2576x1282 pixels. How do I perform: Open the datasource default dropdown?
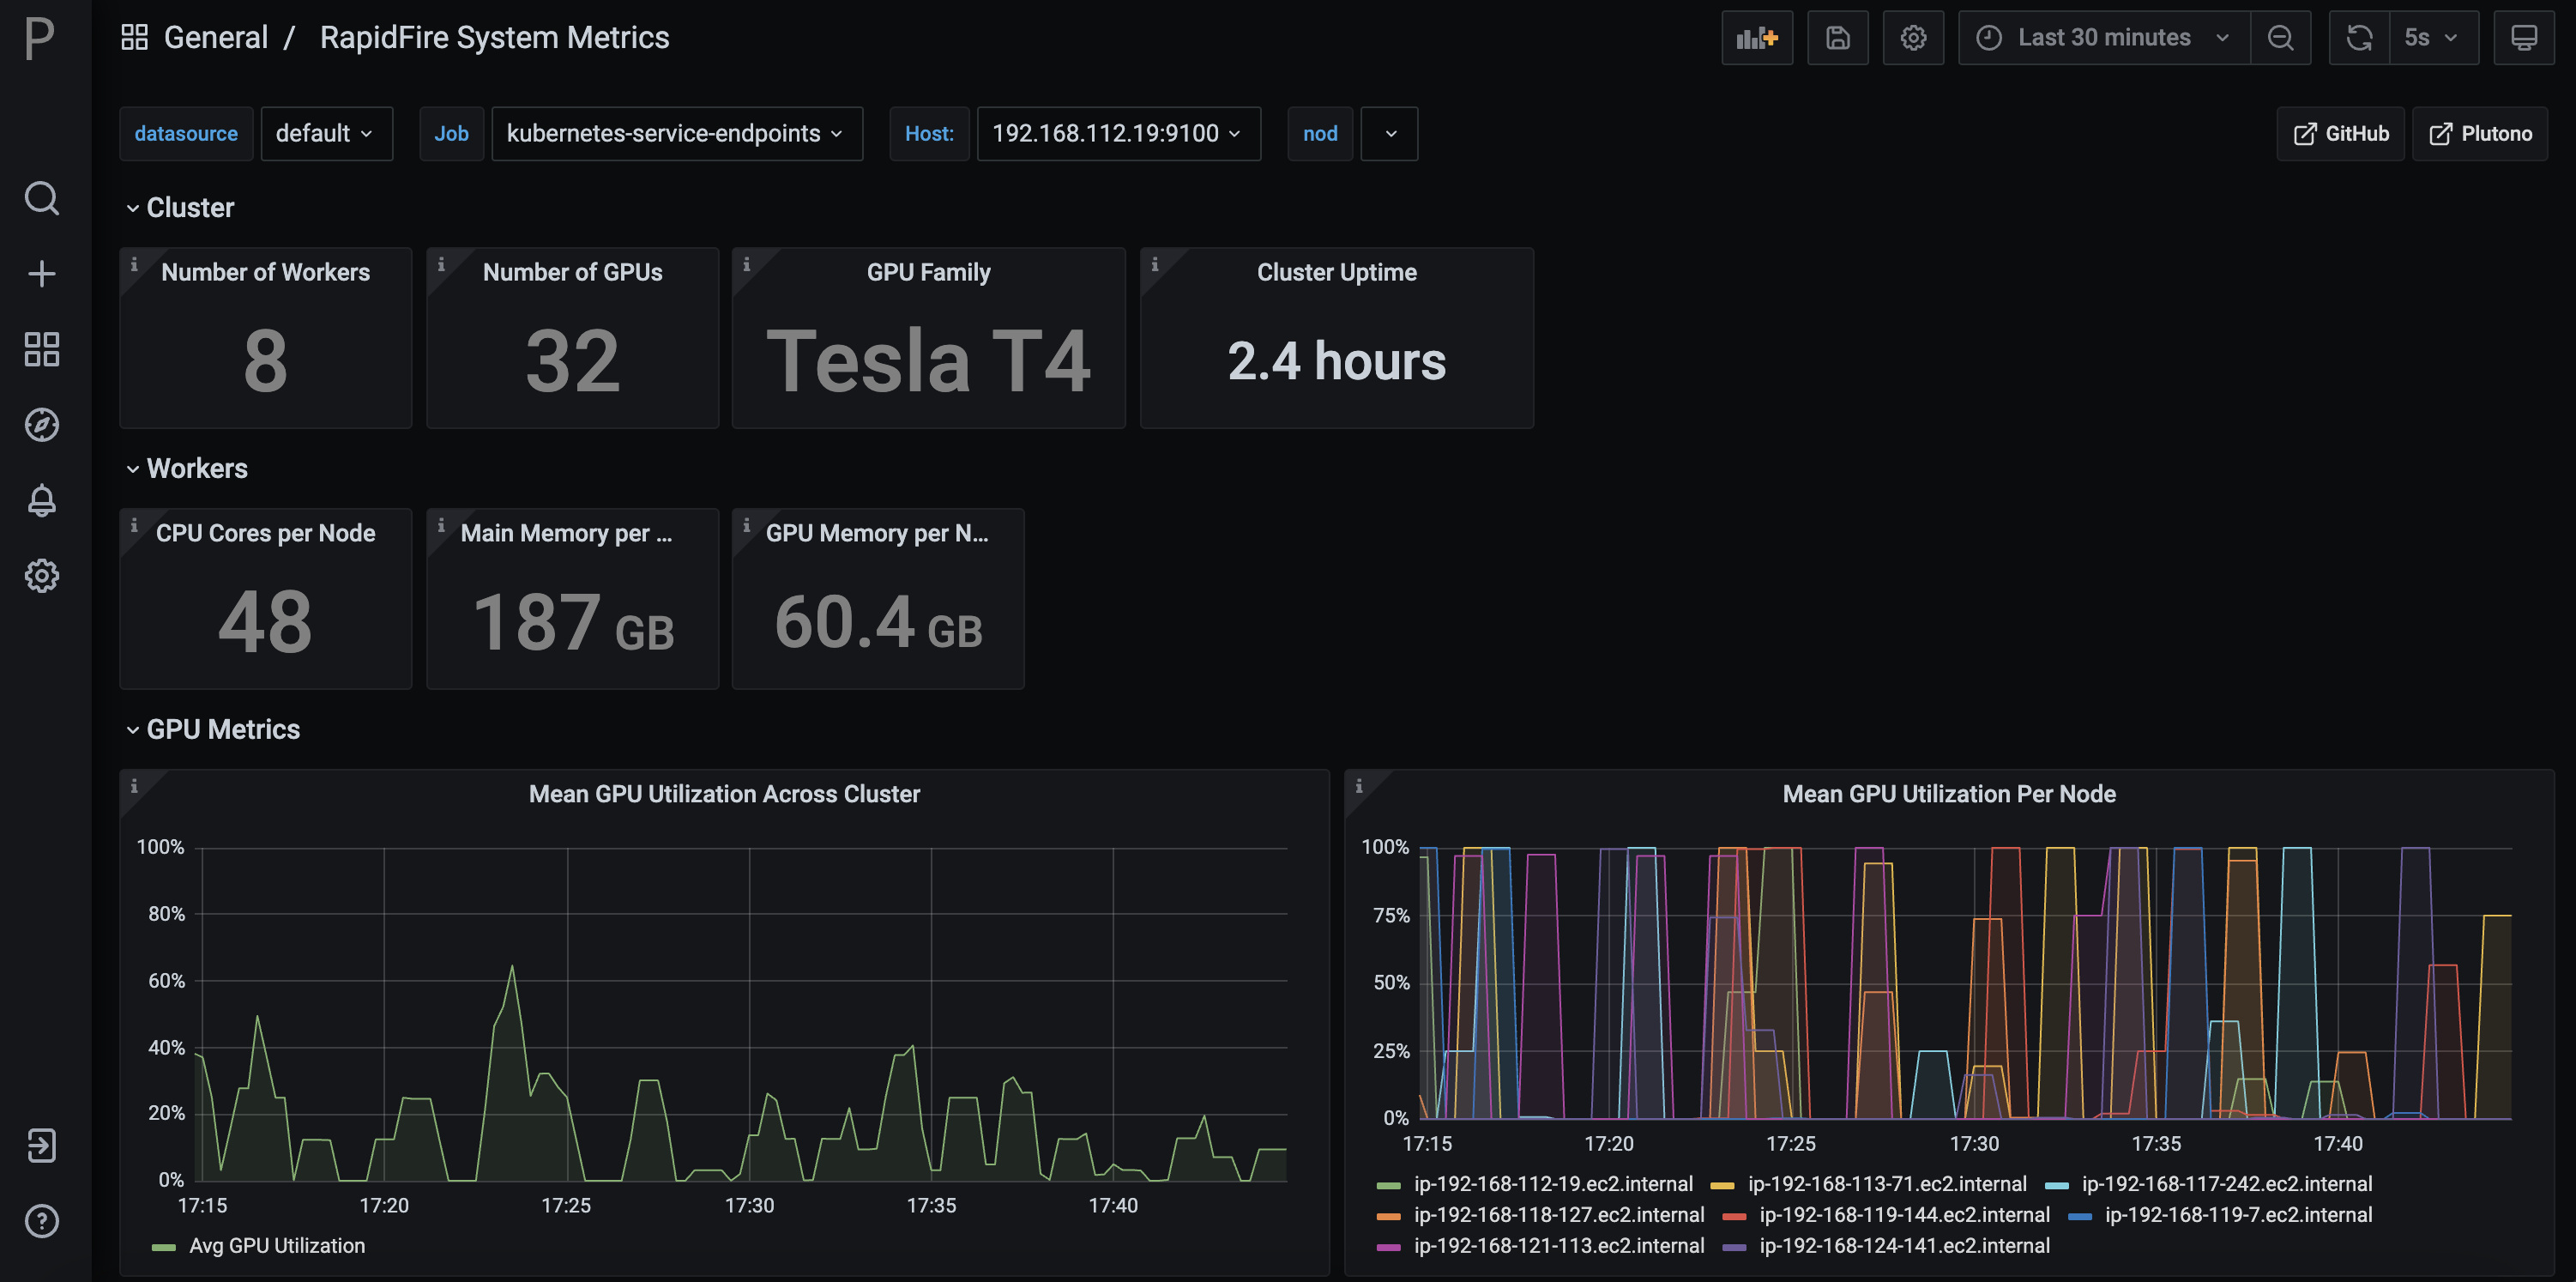(326, 134)
